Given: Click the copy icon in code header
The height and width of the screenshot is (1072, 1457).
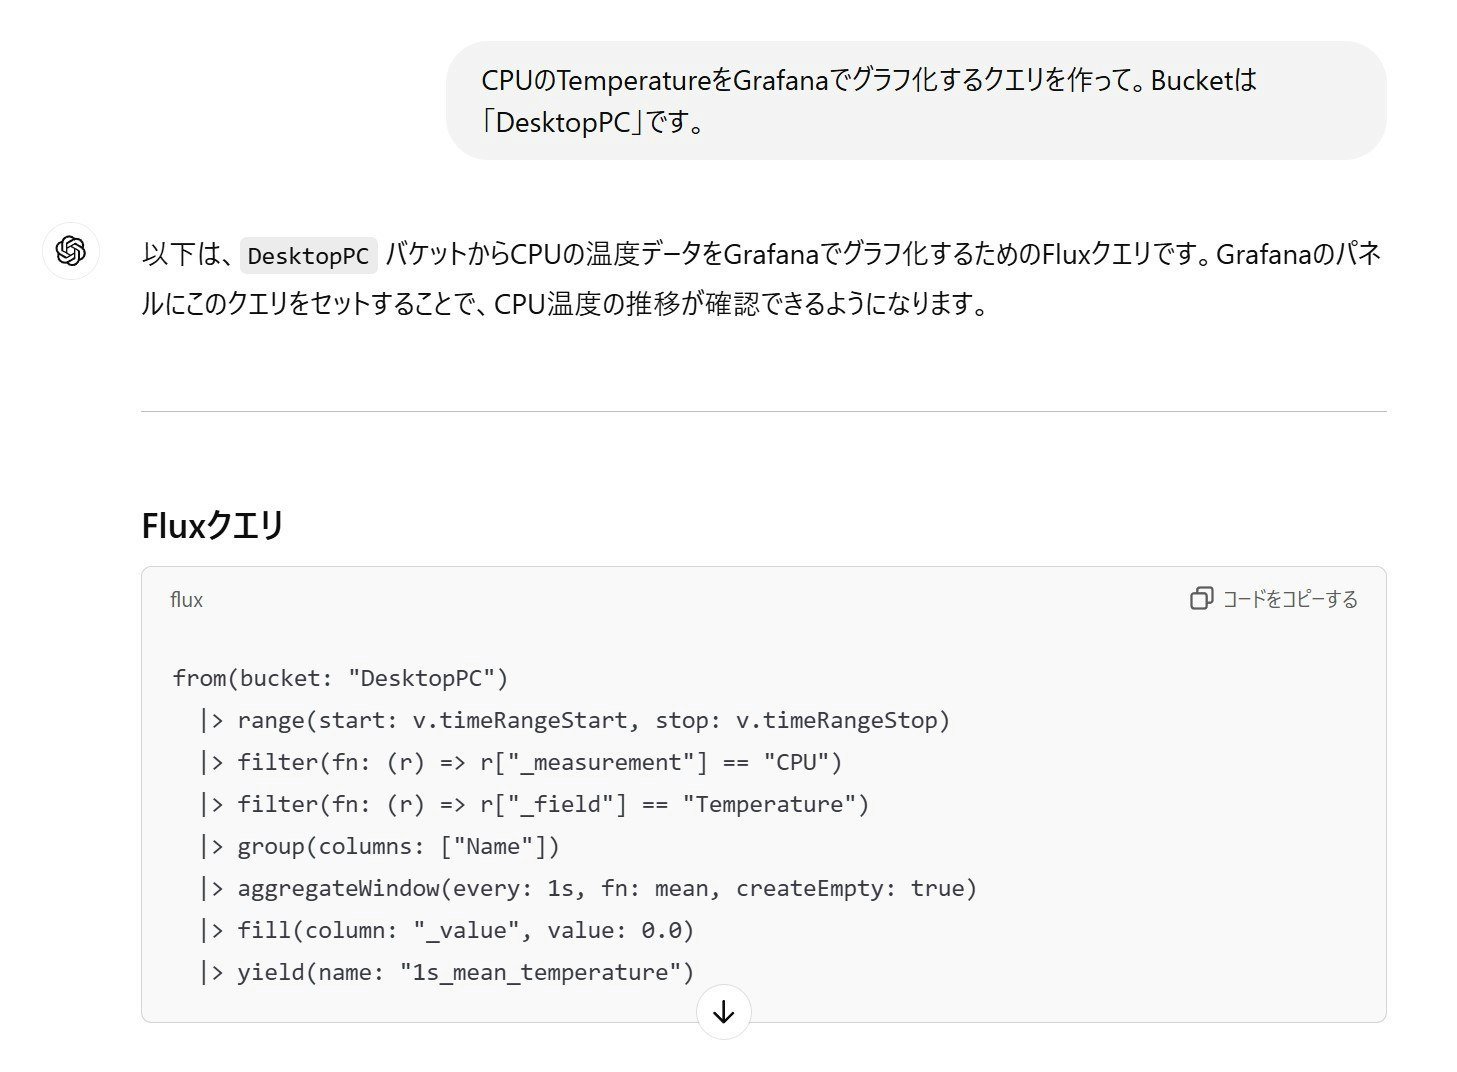Looking at the screenshot, I should 1201,599.
